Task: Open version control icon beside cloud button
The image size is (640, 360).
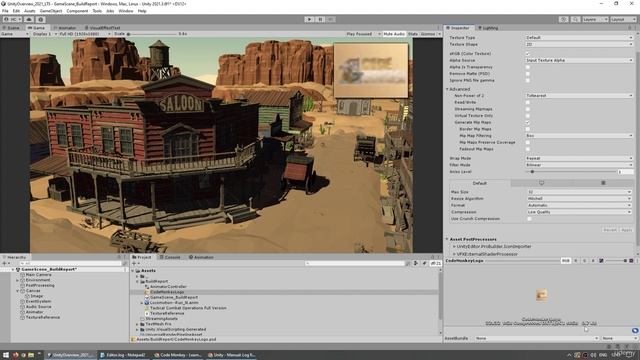Action: click(40, 19)
